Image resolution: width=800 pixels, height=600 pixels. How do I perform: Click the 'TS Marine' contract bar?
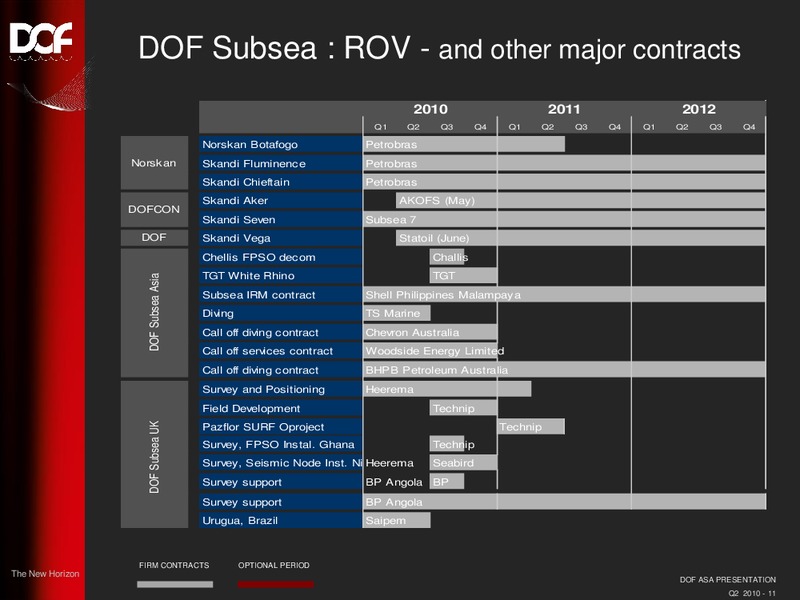tap(397, 313)
